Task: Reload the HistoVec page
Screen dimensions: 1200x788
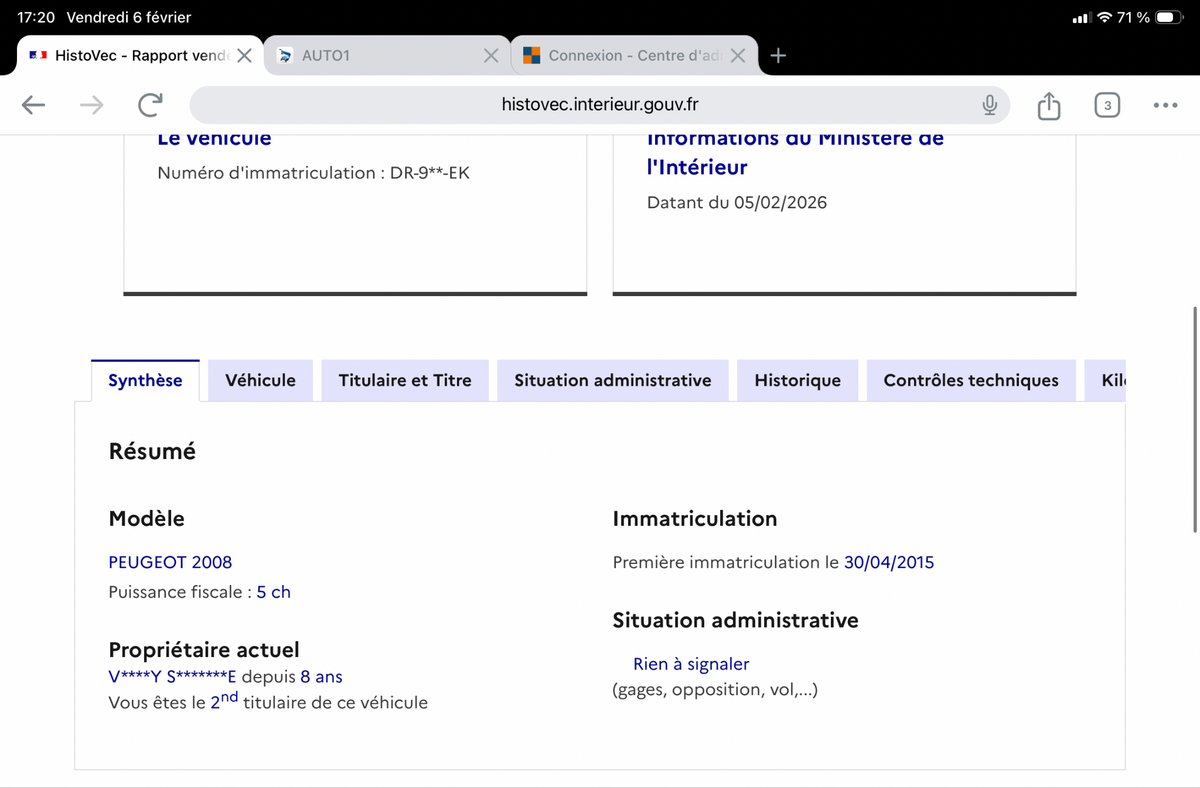Action: [151, 105]
